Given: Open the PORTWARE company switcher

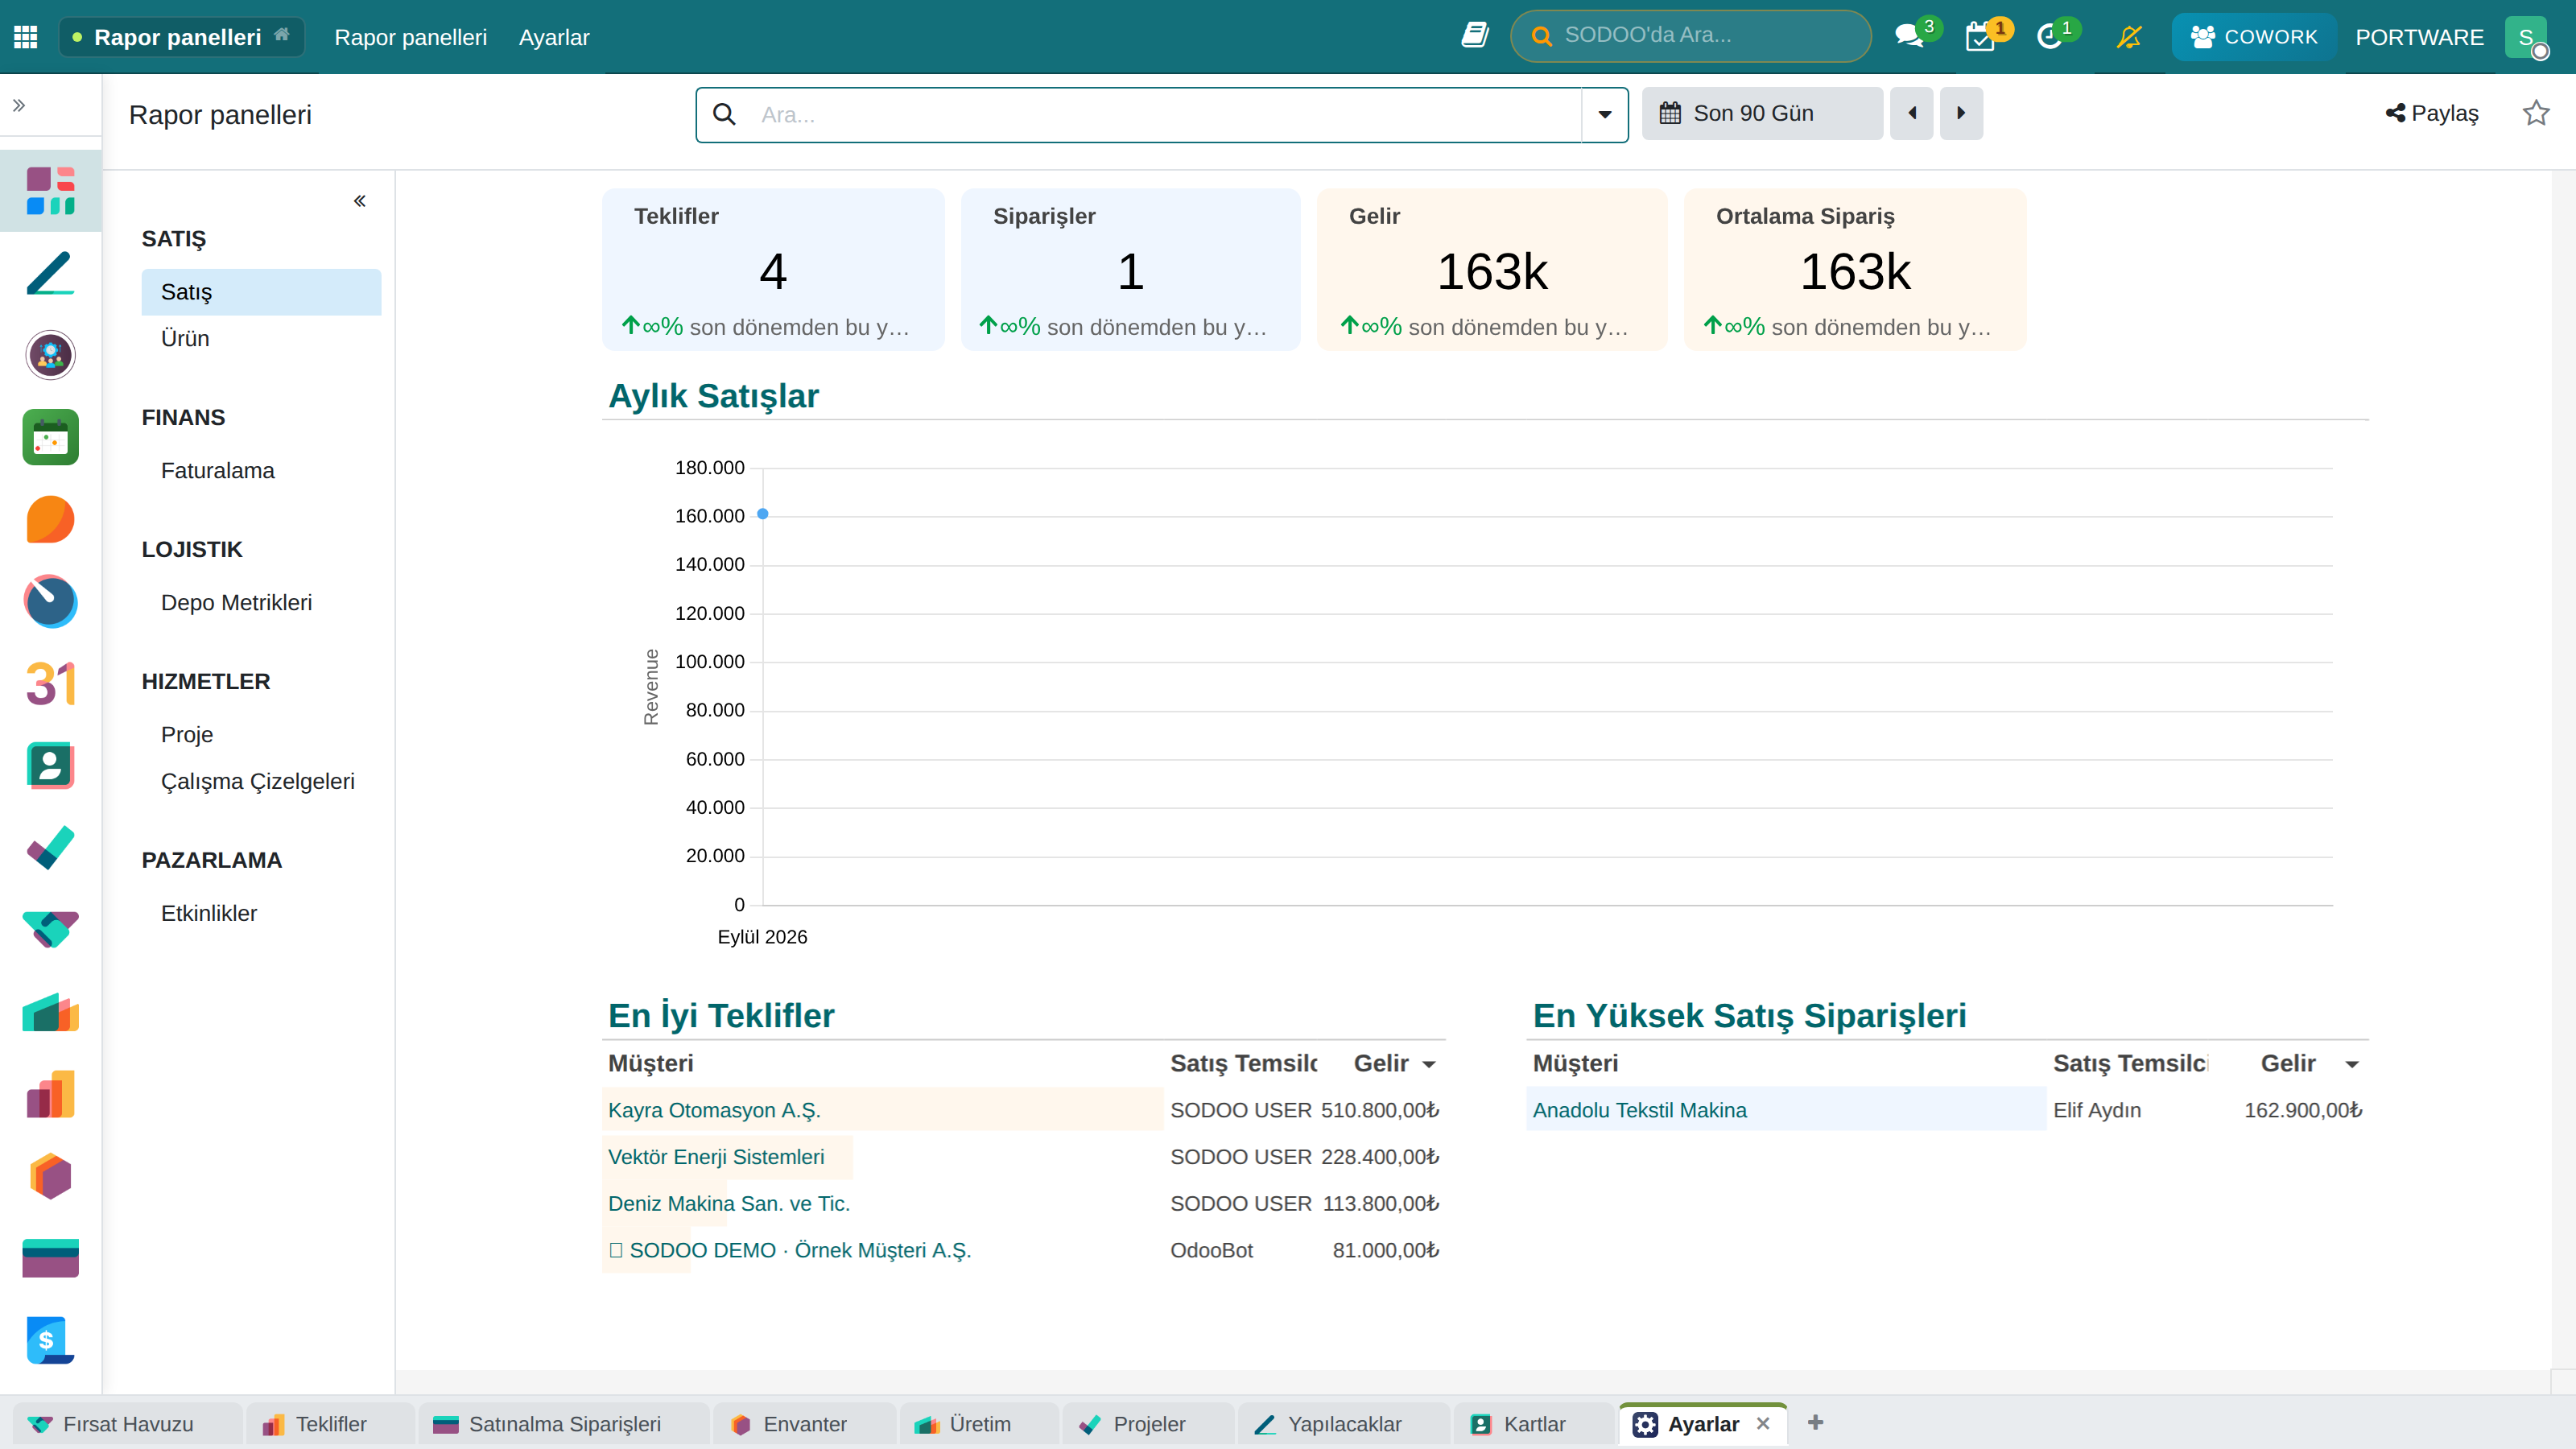Looking at the screenshot, I should click(x=2419, y=37).
